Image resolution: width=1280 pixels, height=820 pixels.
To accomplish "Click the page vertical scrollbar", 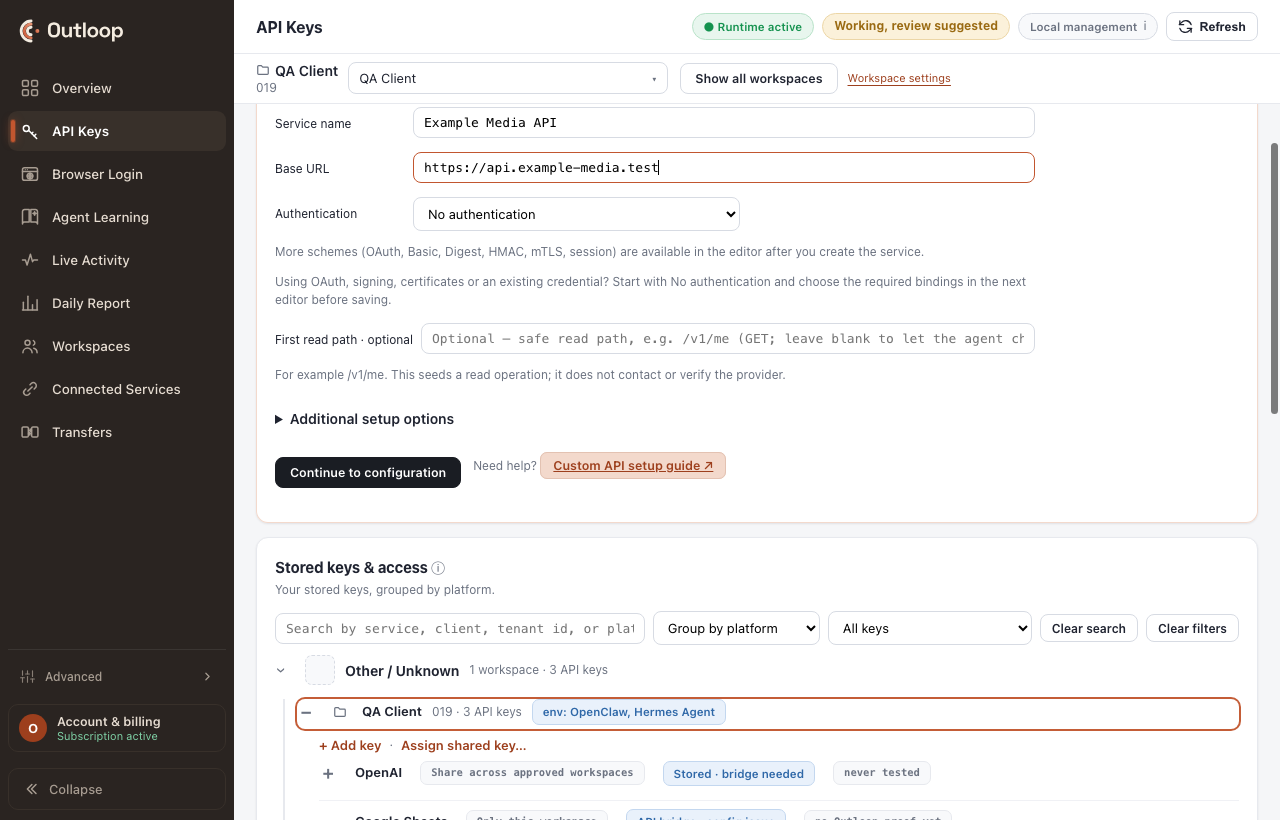I will (1274, 278).
